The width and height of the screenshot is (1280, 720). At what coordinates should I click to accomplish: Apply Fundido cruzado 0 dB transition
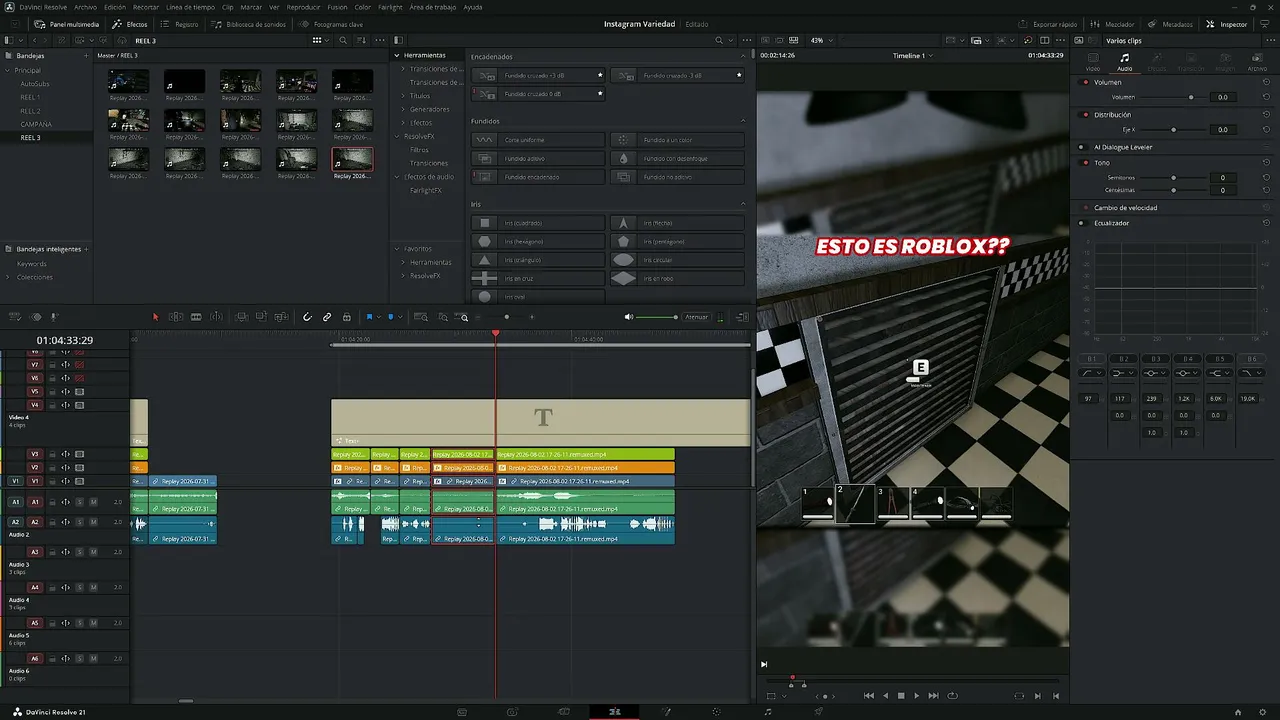[x=540, y=94]
